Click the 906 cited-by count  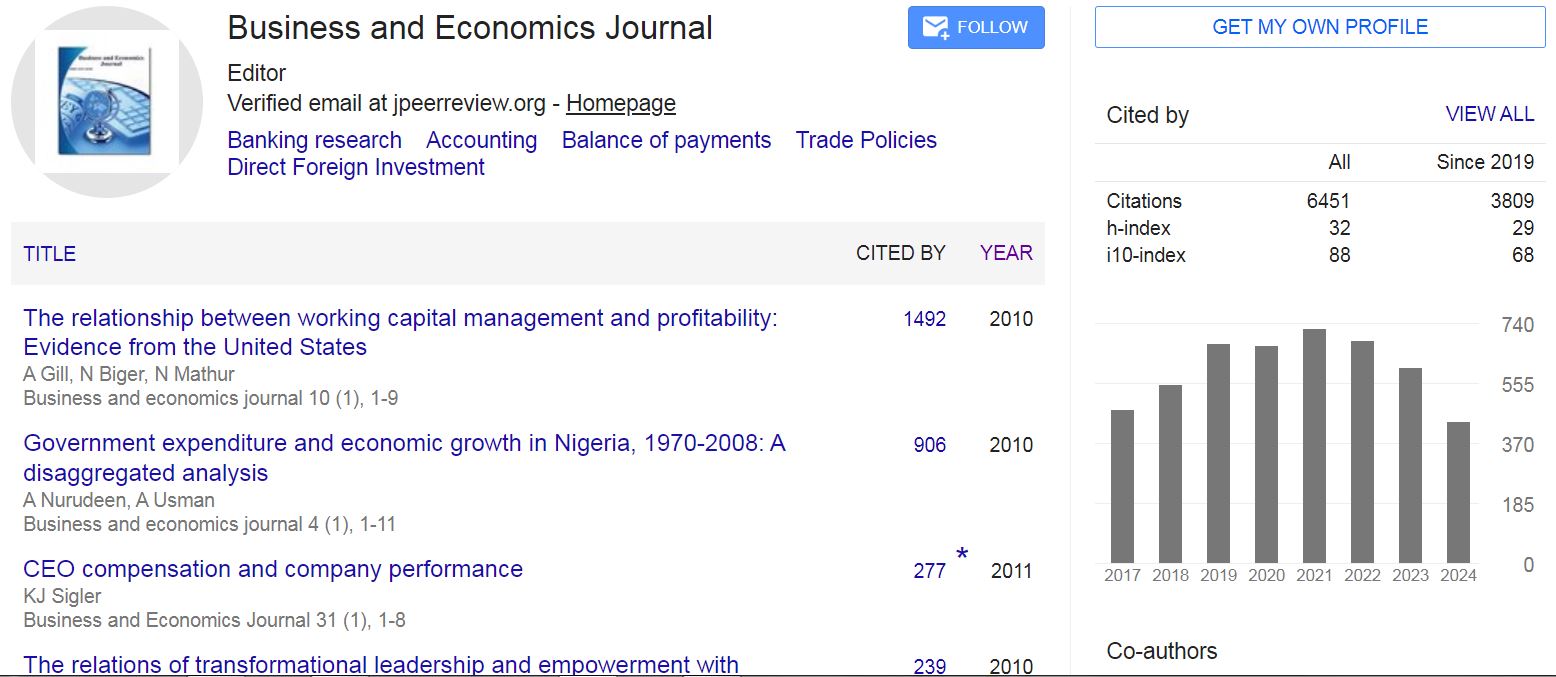(x=929, y=445)
